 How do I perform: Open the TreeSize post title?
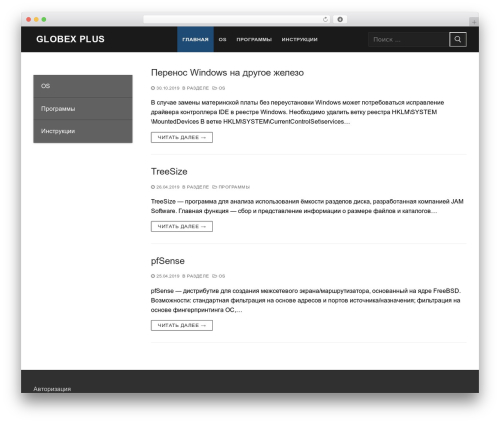click(x=169, y=171)
